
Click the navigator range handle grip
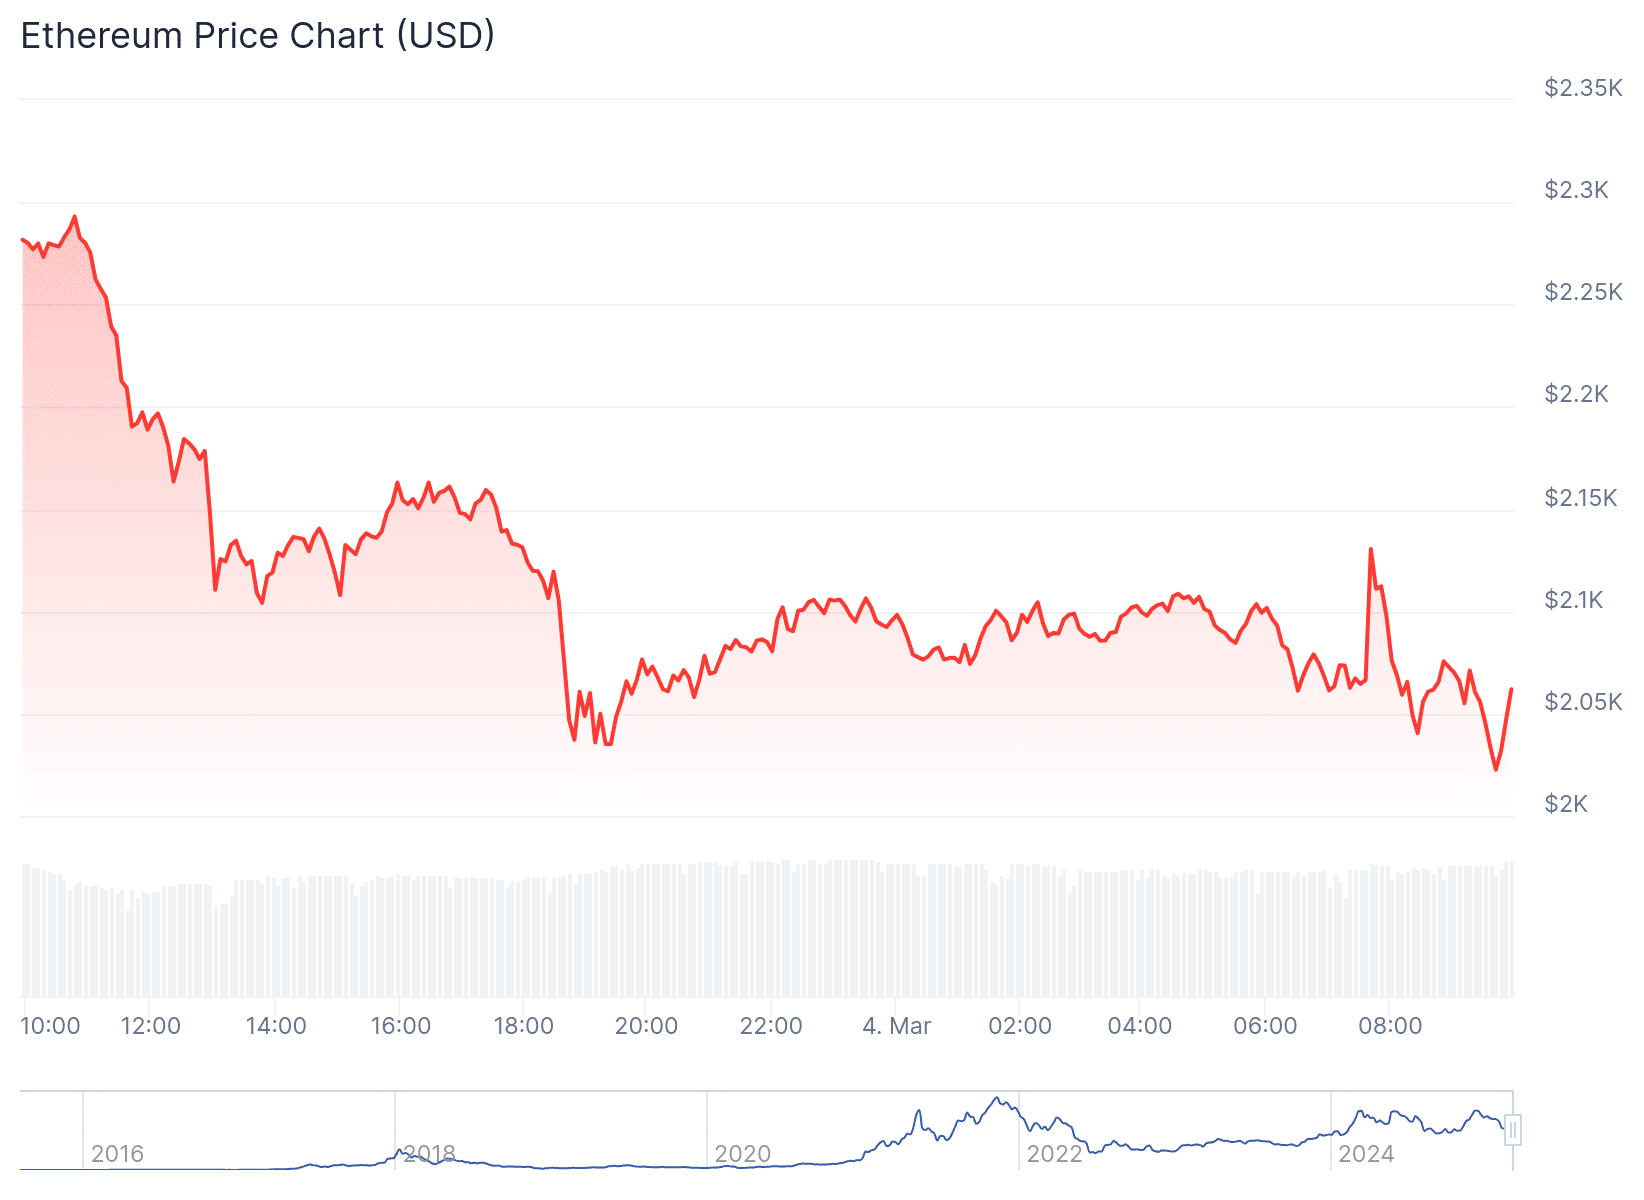click(x=1513, y=1130)
